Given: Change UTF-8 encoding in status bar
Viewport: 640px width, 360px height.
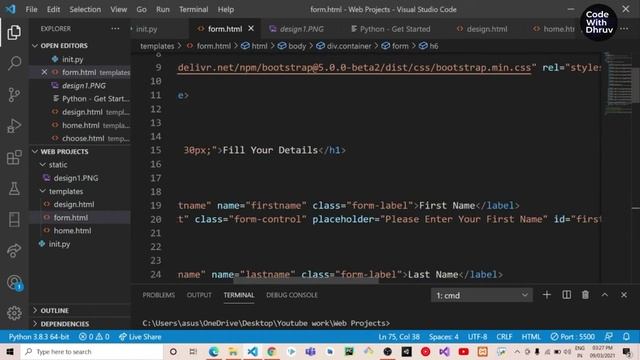Looking at the screenshot, I should pos(477,337).
